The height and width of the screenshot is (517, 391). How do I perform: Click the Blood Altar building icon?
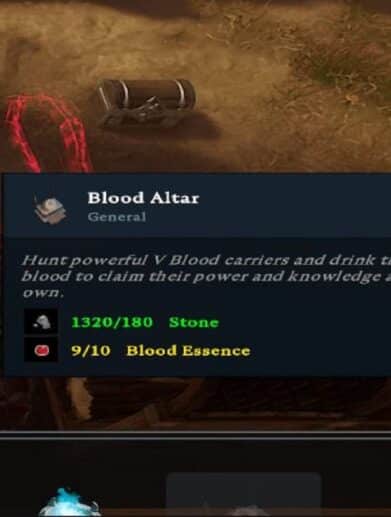point(51,209)
